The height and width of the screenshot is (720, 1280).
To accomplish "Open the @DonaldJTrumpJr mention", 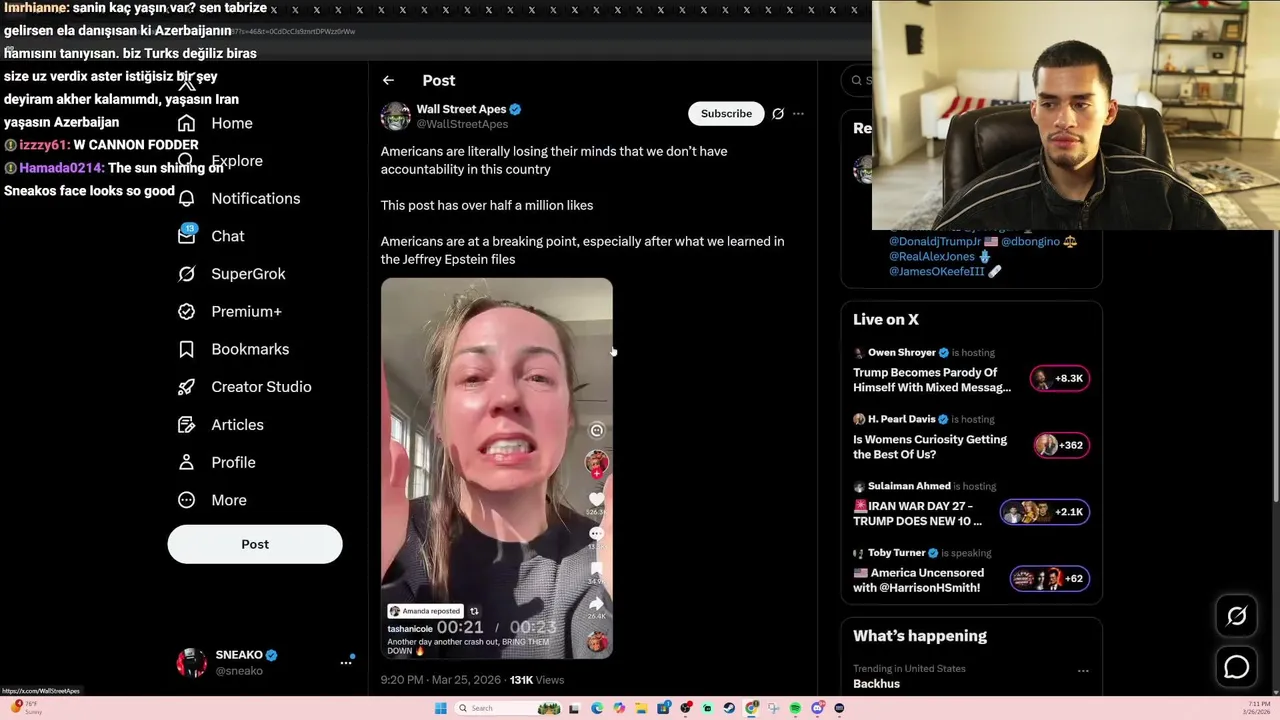I will pos(934,241).
